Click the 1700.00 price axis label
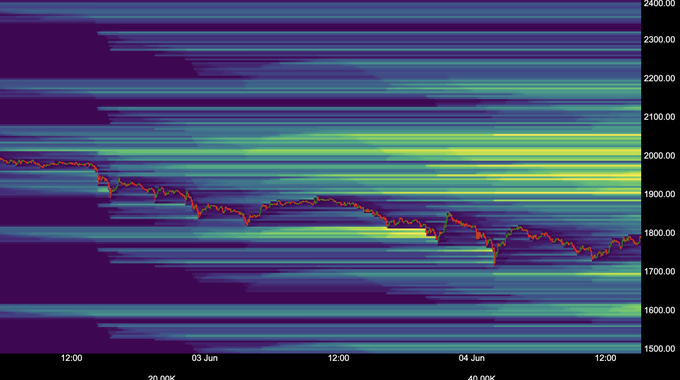Image resolution: width=680 pixels, height=380 pixels. pos(659,272)
